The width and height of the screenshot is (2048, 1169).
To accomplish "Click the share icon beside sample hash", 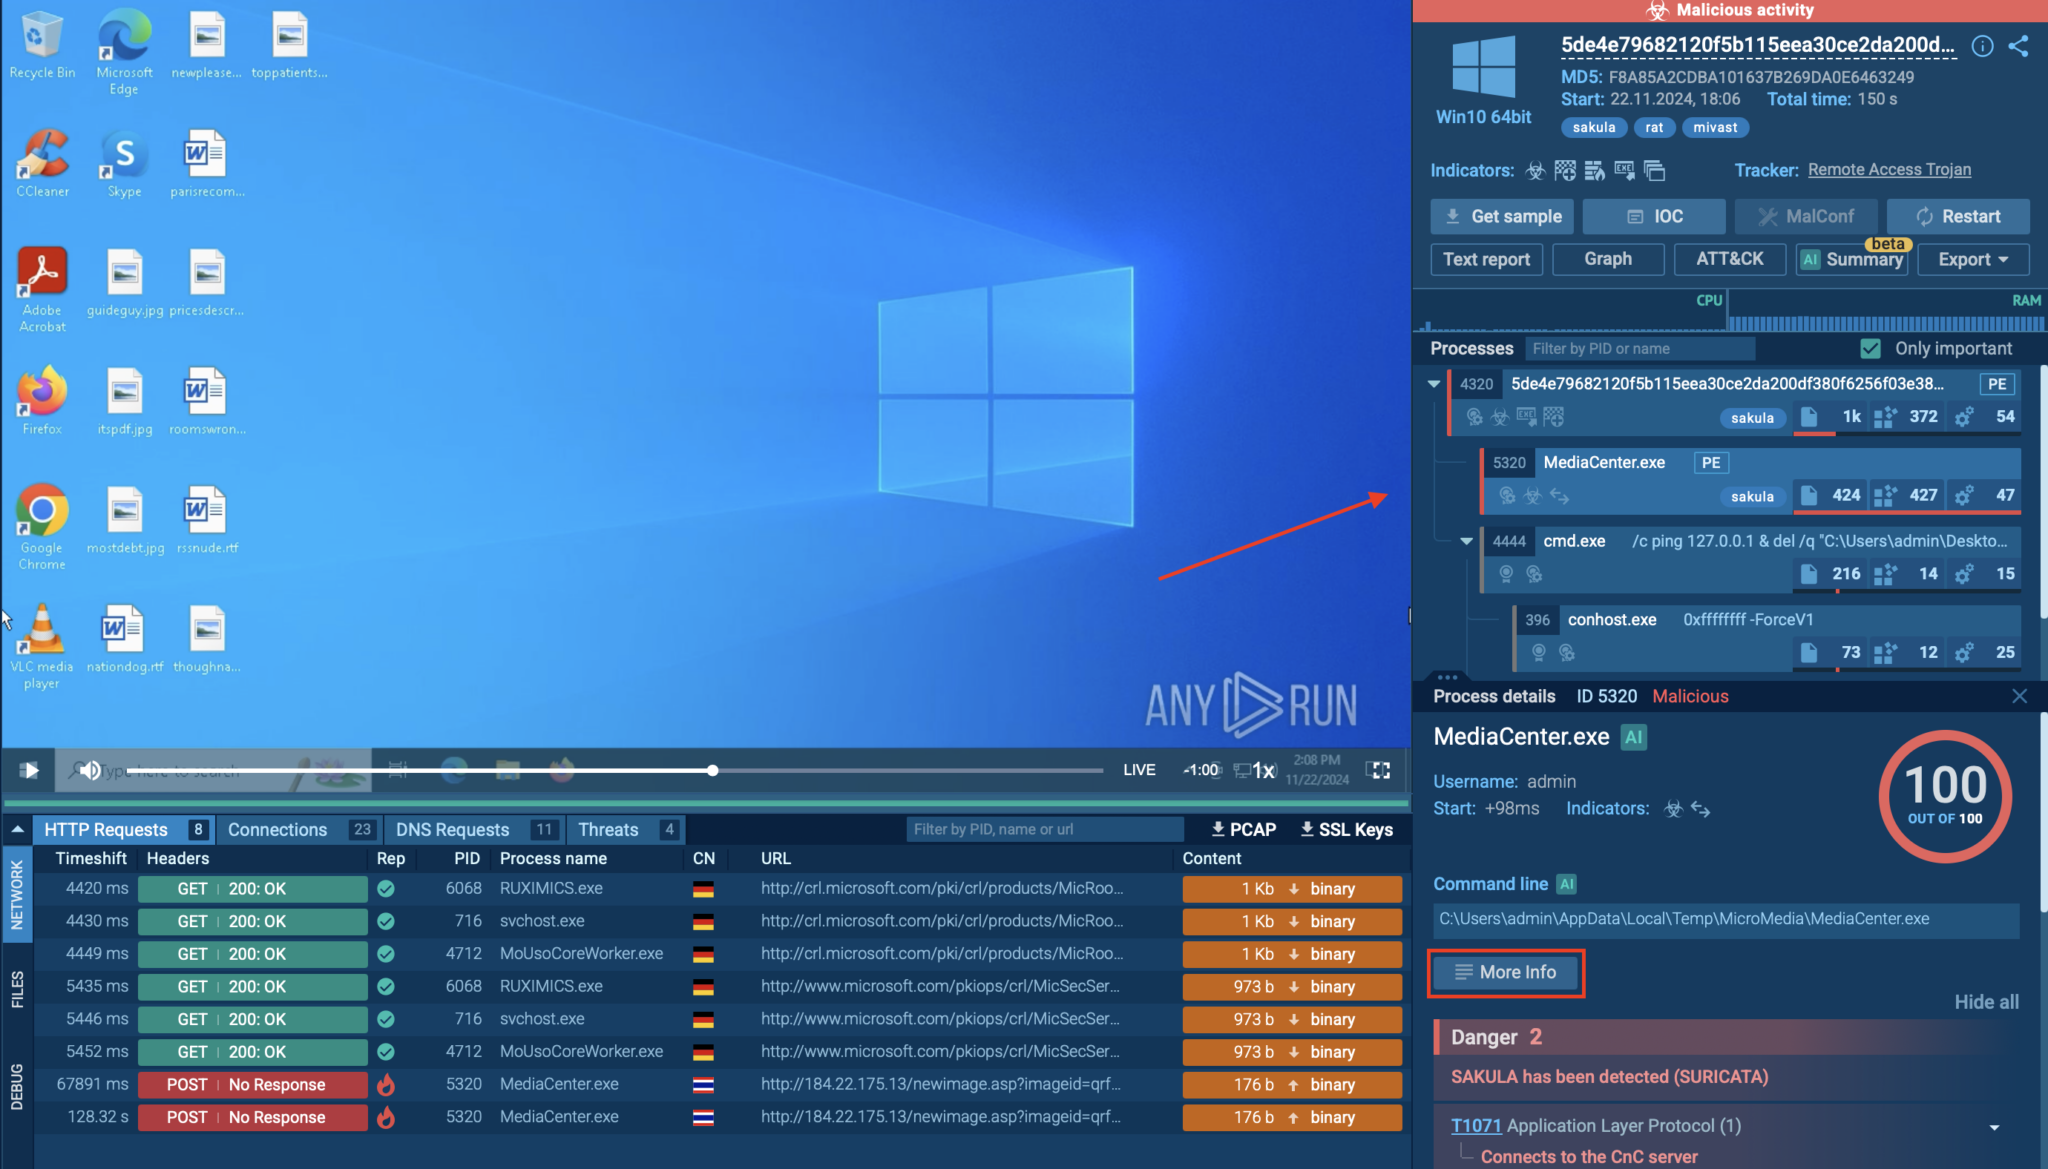I will pos(2018,46).
